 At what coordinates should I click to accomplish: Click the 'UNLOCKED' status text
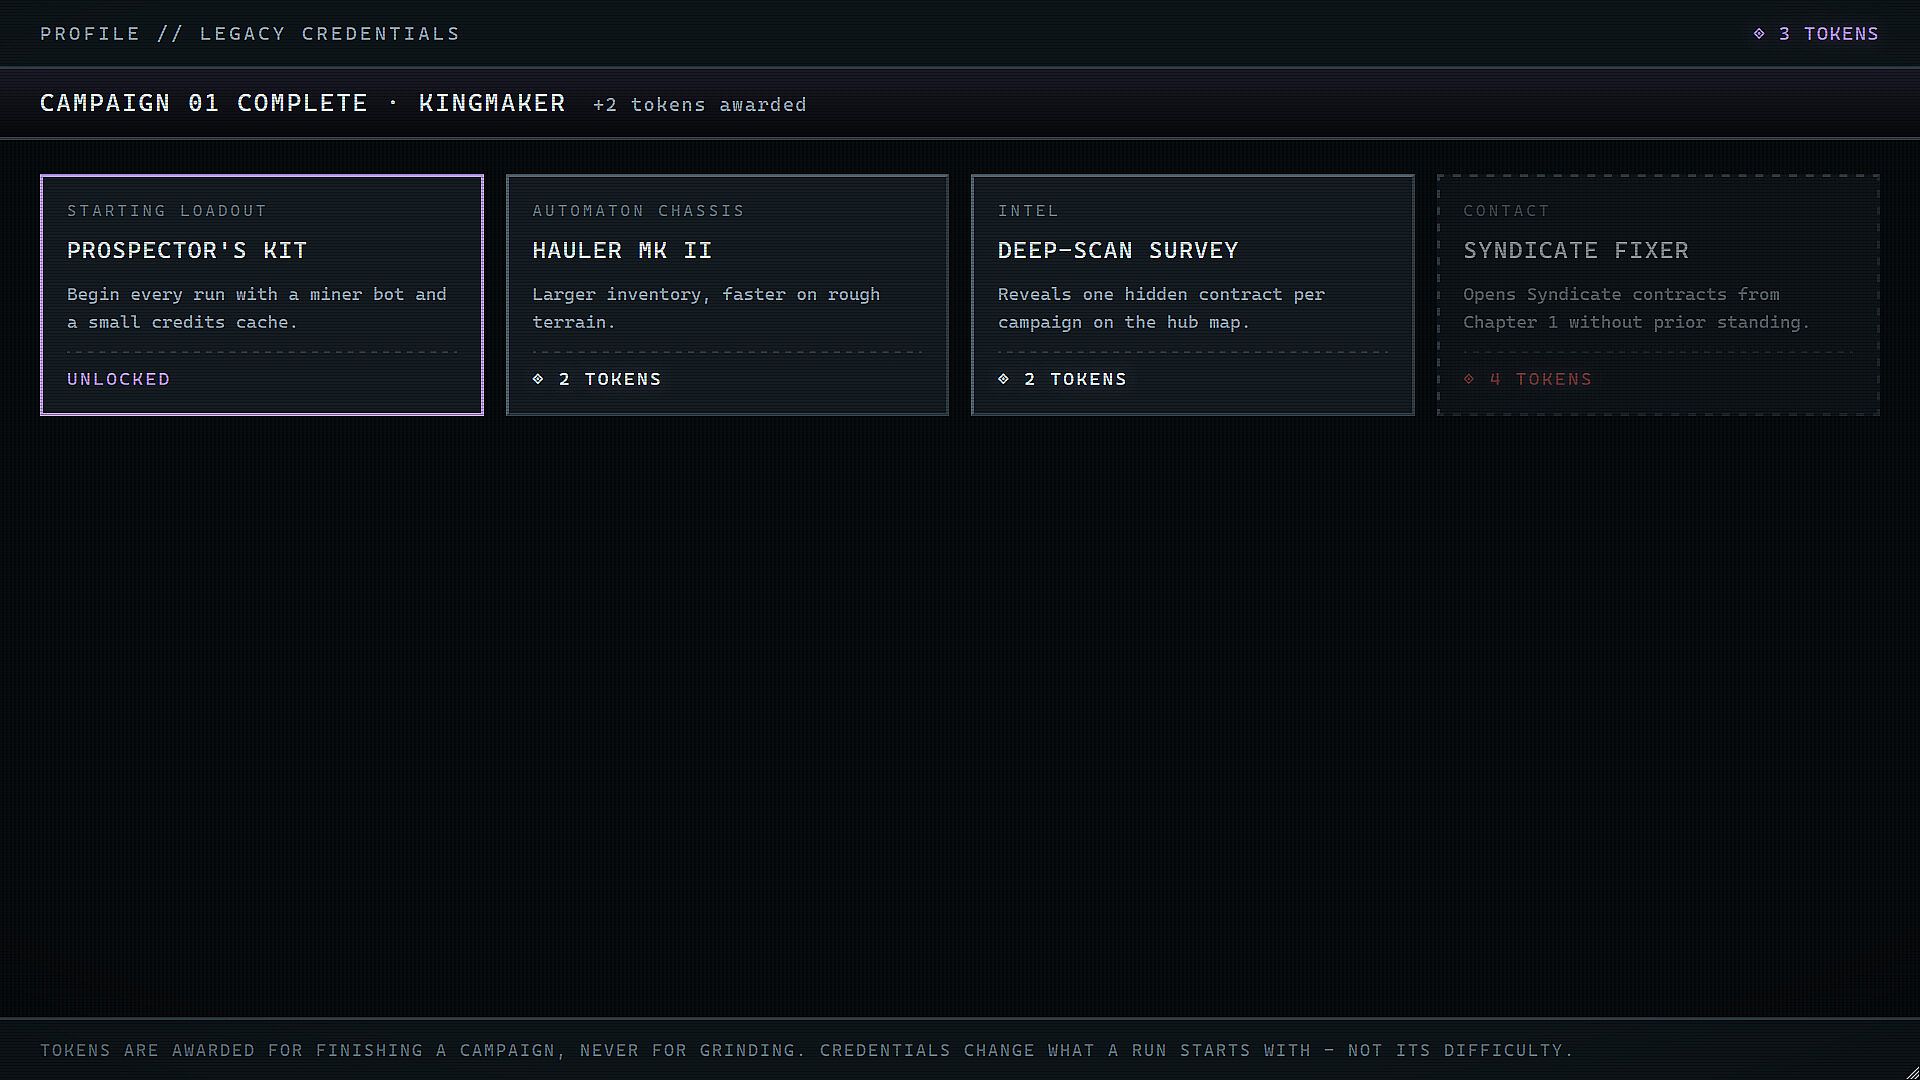pyautogui.click(x=119, y=379)
